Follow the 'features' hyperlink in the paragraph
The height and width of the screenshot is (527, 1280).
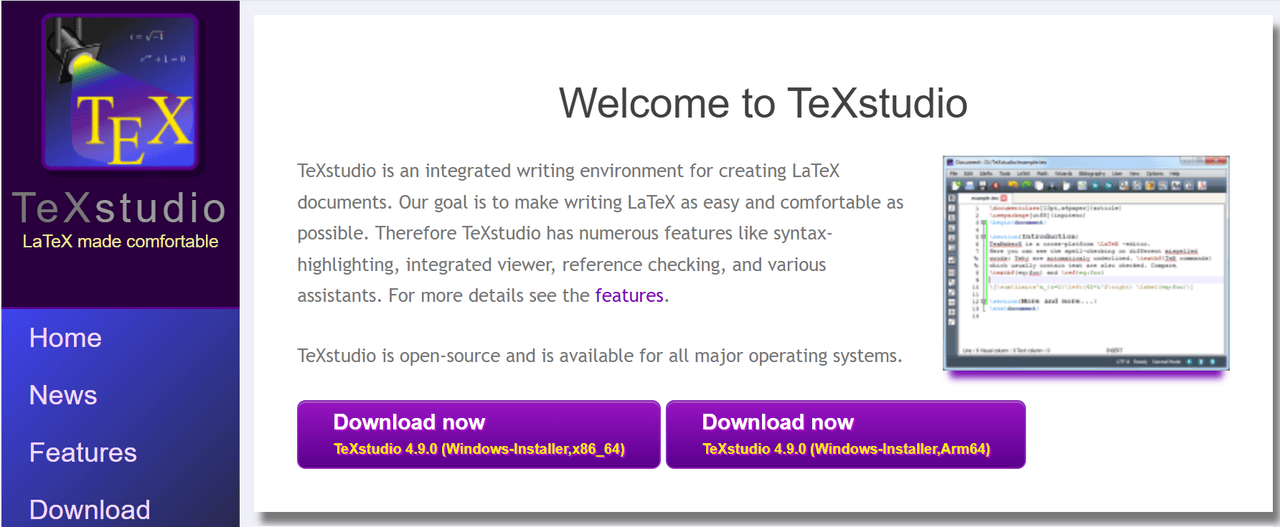(629, 295)
